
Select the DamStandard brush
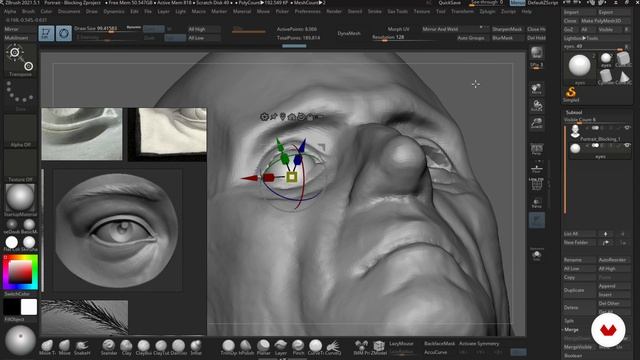(x=179, y=348)
